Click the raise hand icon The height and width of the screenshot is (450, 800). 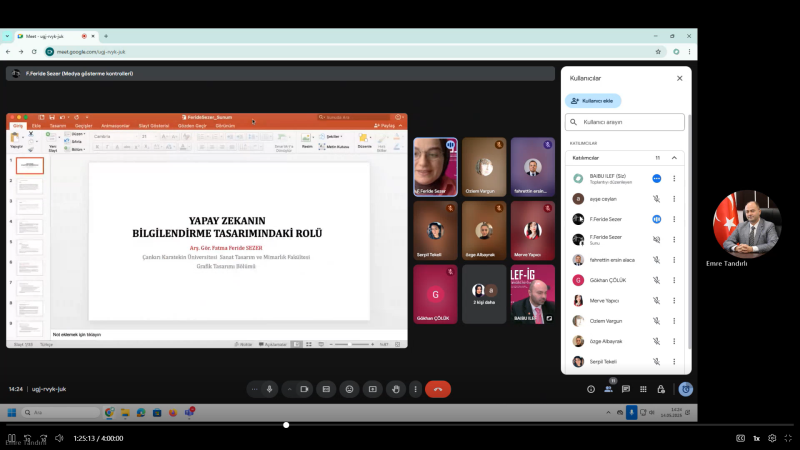(395, 389)
